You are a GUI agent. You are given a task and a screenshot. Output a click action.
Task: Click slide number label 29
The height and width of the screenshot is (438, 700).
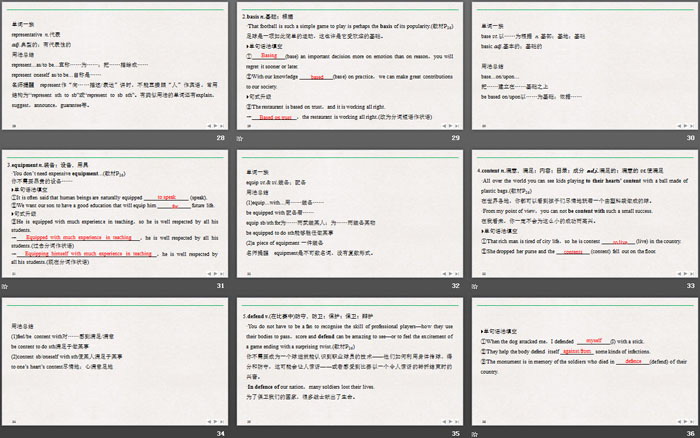(455, 138)
